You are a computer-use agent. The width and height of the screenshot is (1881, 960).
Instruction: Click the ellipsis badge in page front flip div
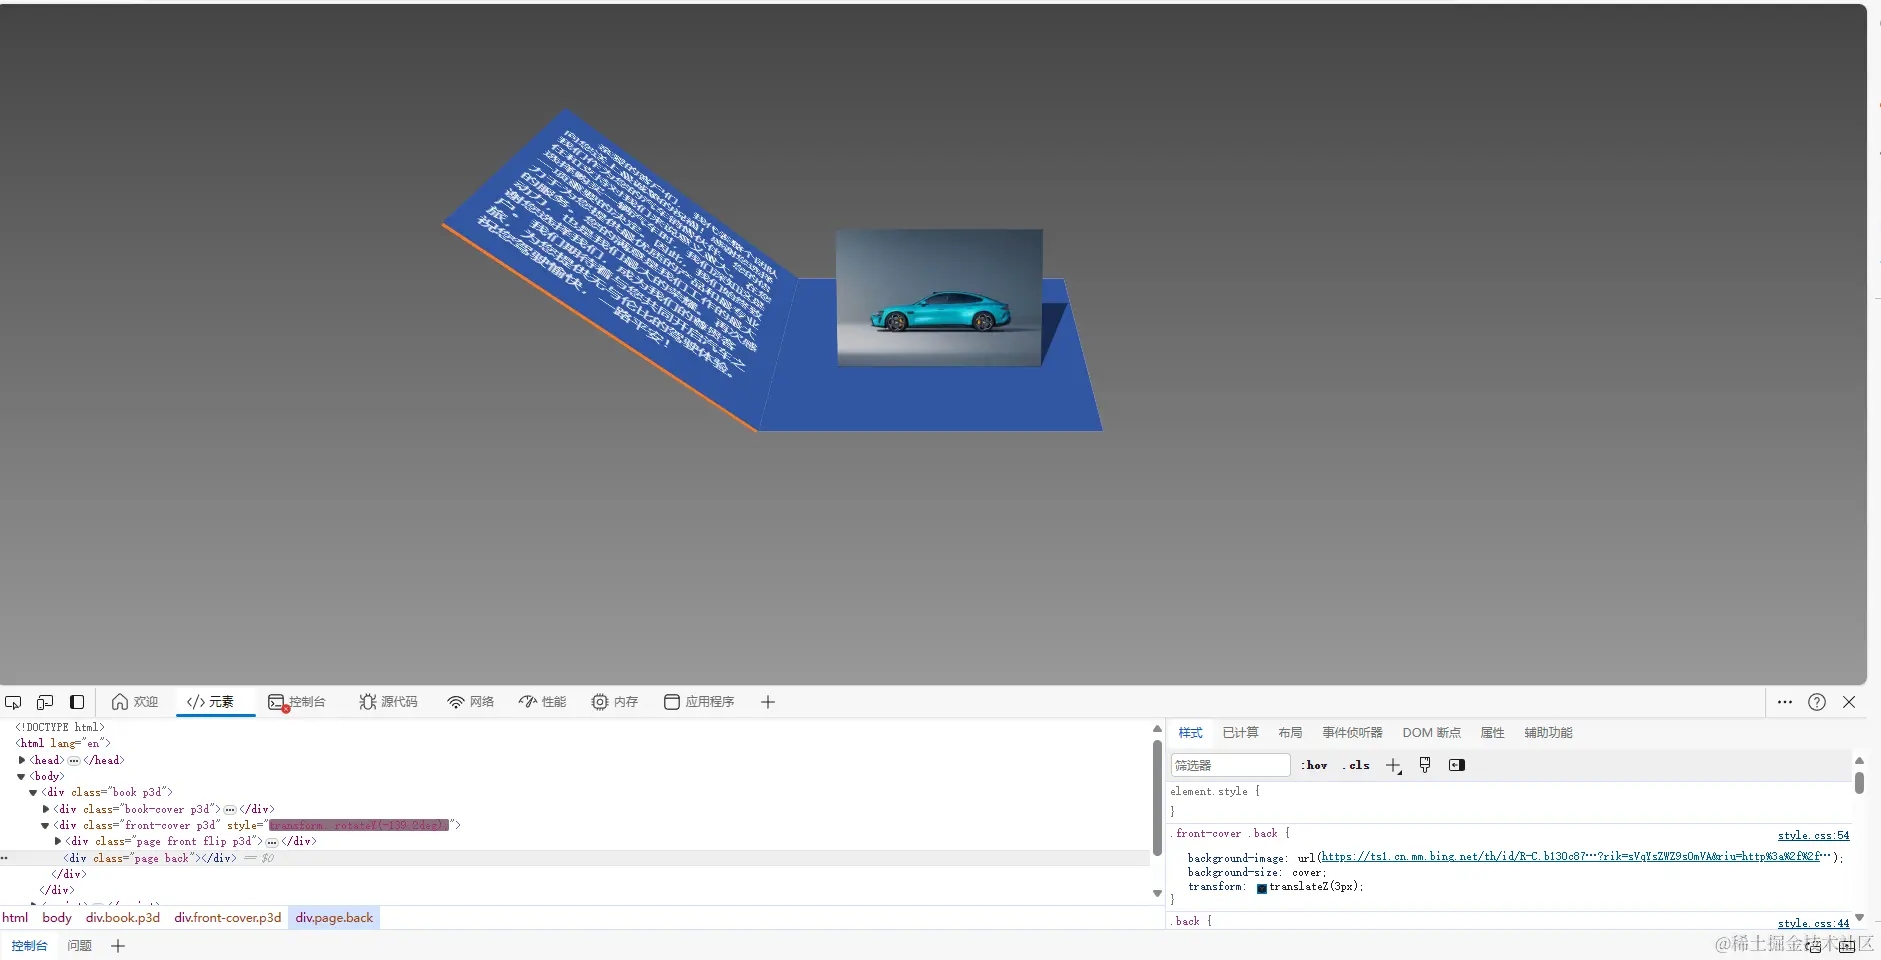click(272, 841)
